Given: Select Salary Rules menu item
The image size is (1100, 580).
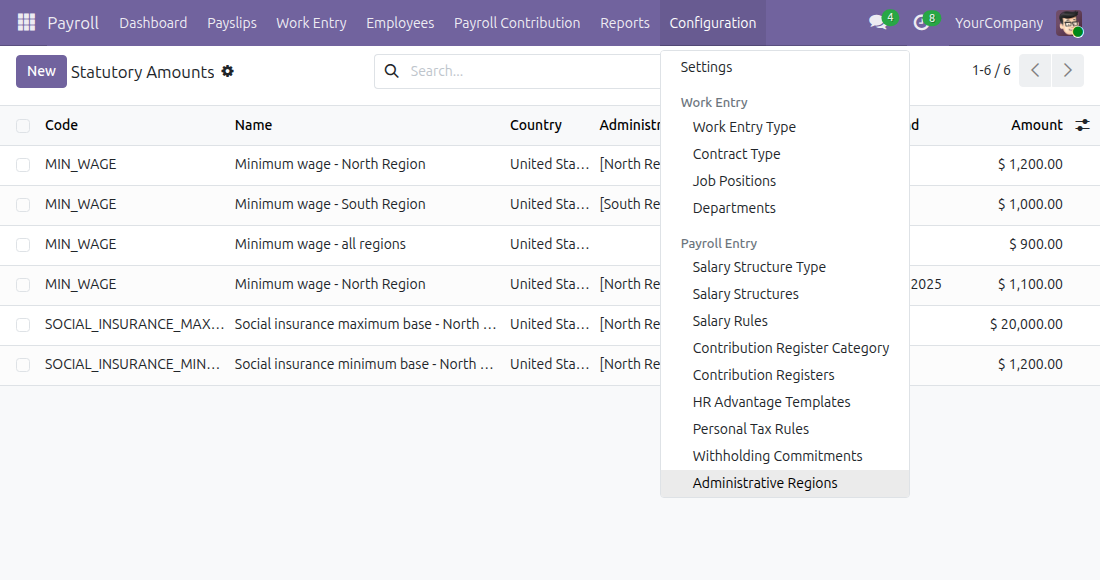Looking at the screenshot, I should tap(784, 321).
